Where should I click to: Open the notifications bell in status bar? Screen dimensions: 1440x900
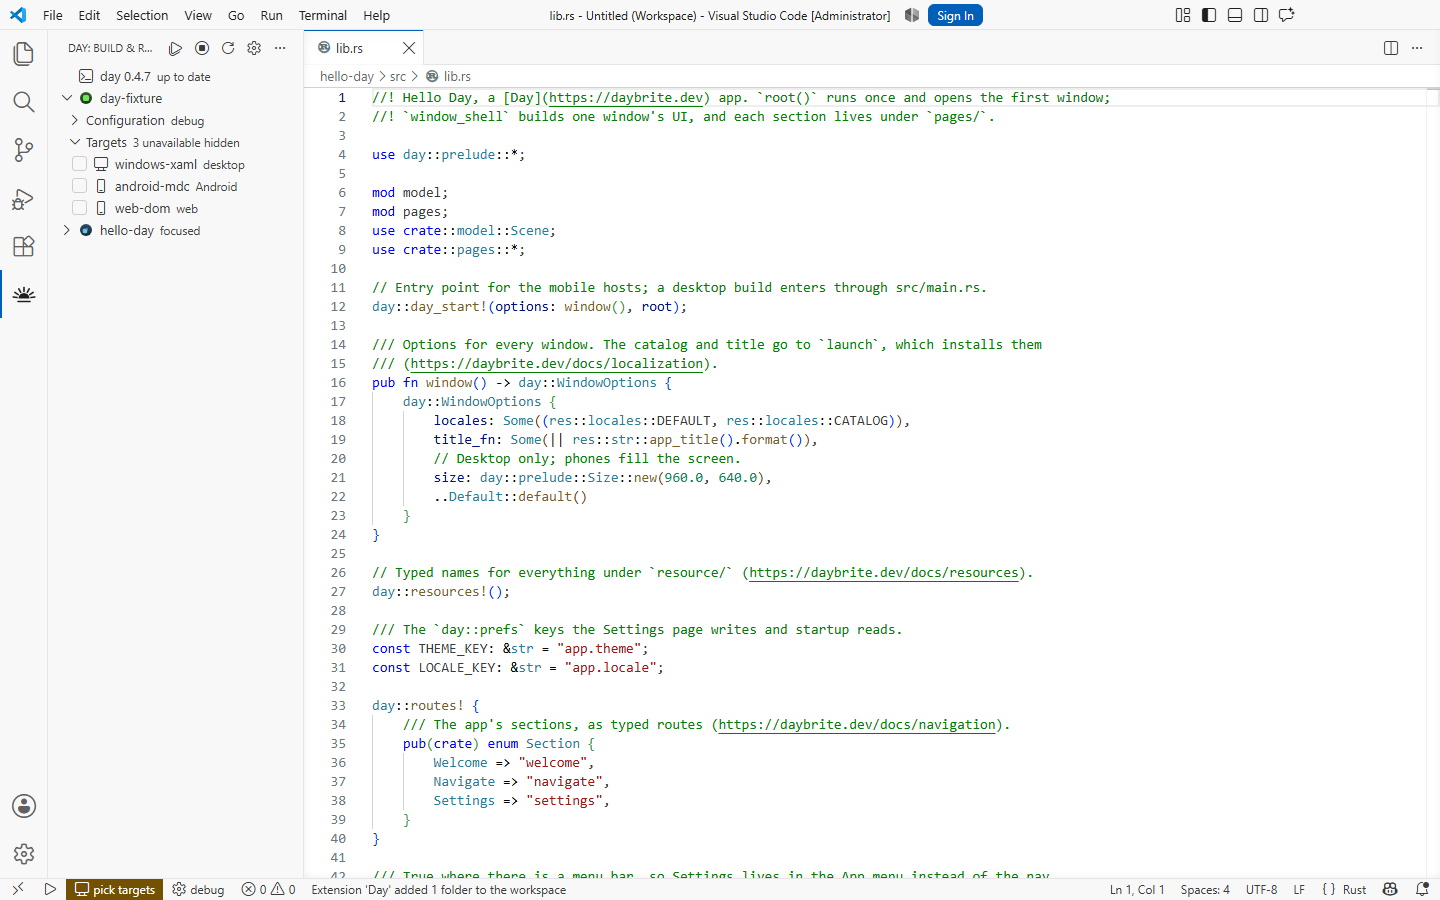[x=1422, y=889]
